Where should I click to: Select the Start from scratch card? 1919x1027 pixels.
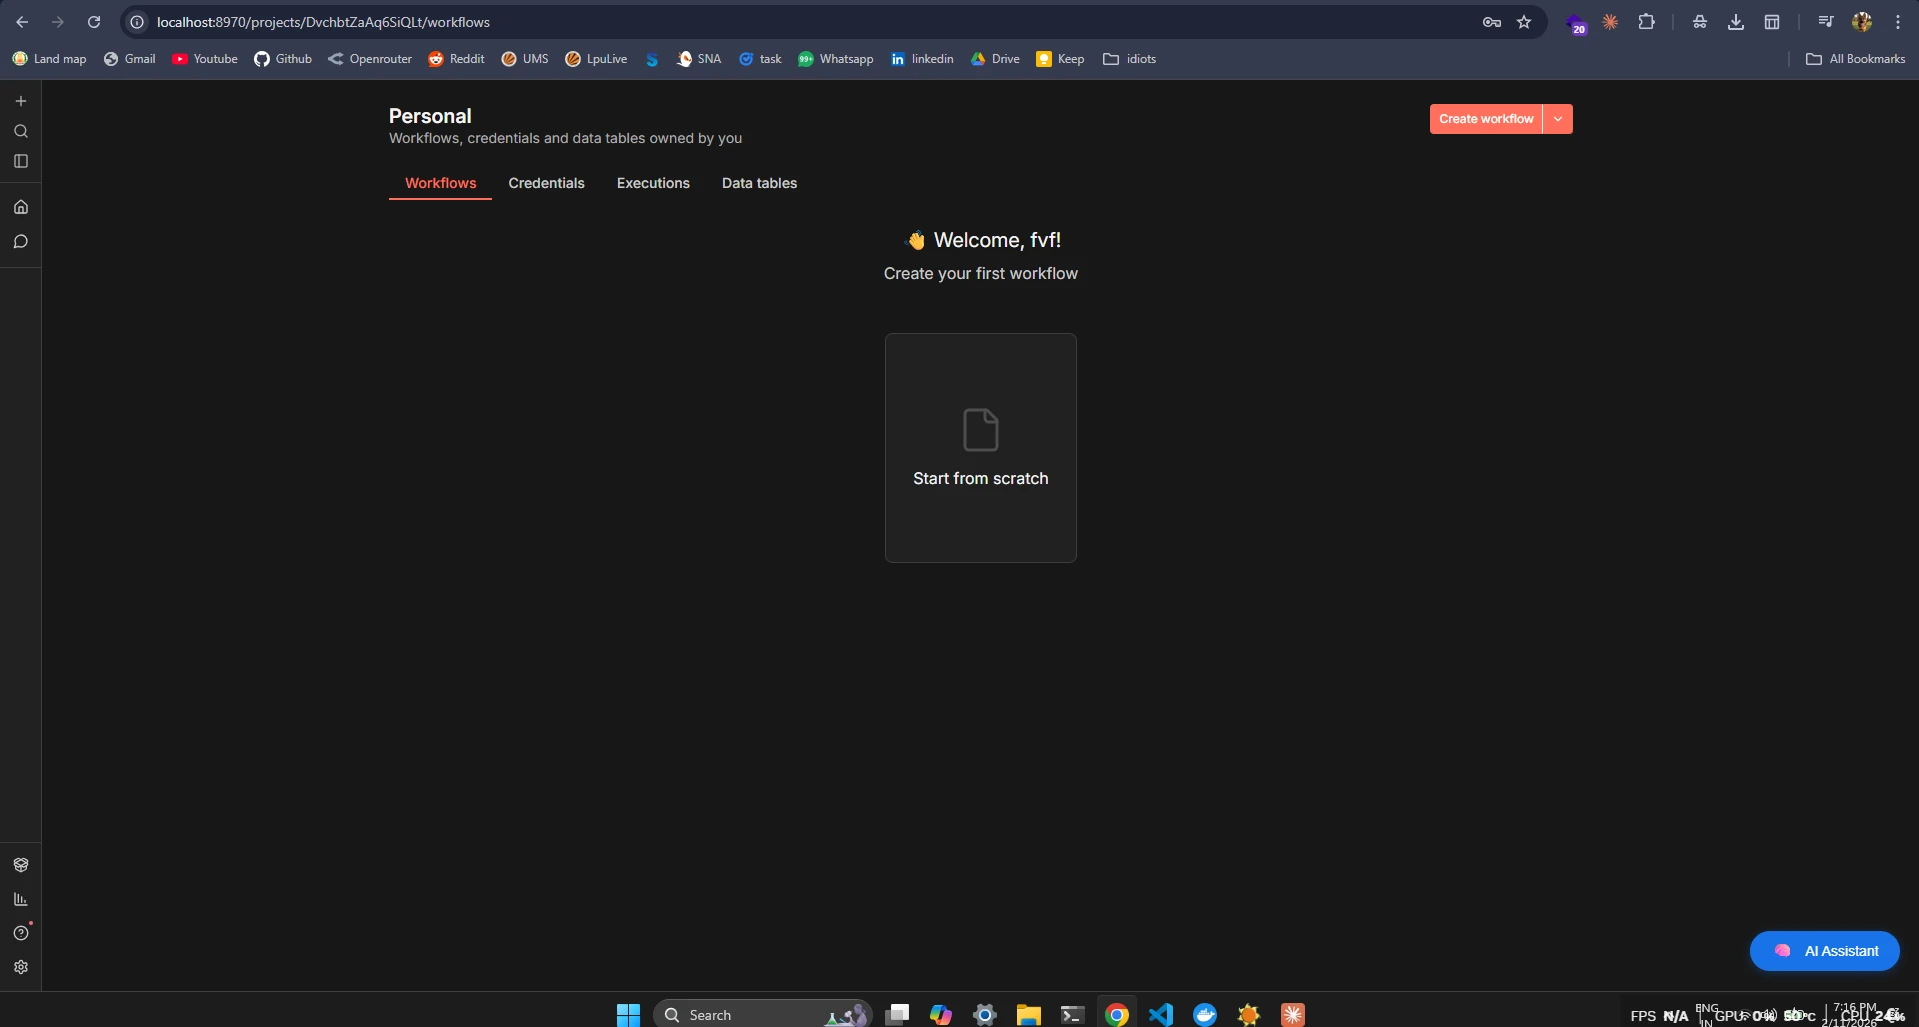coord(980,447)
